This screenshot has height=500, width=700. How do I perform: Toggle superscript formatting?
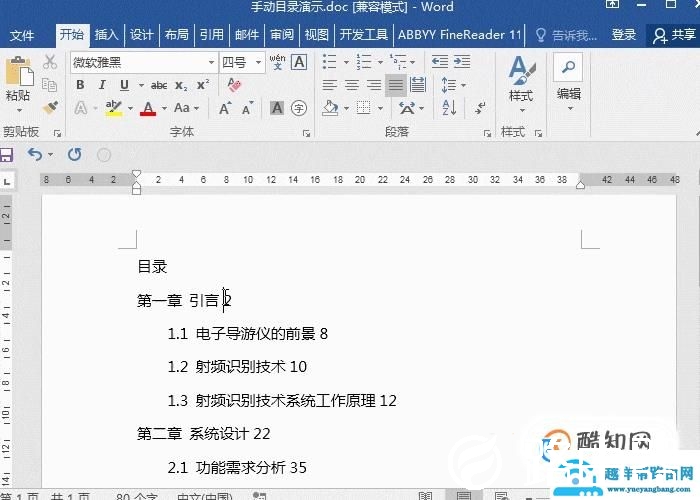point(203,85)
